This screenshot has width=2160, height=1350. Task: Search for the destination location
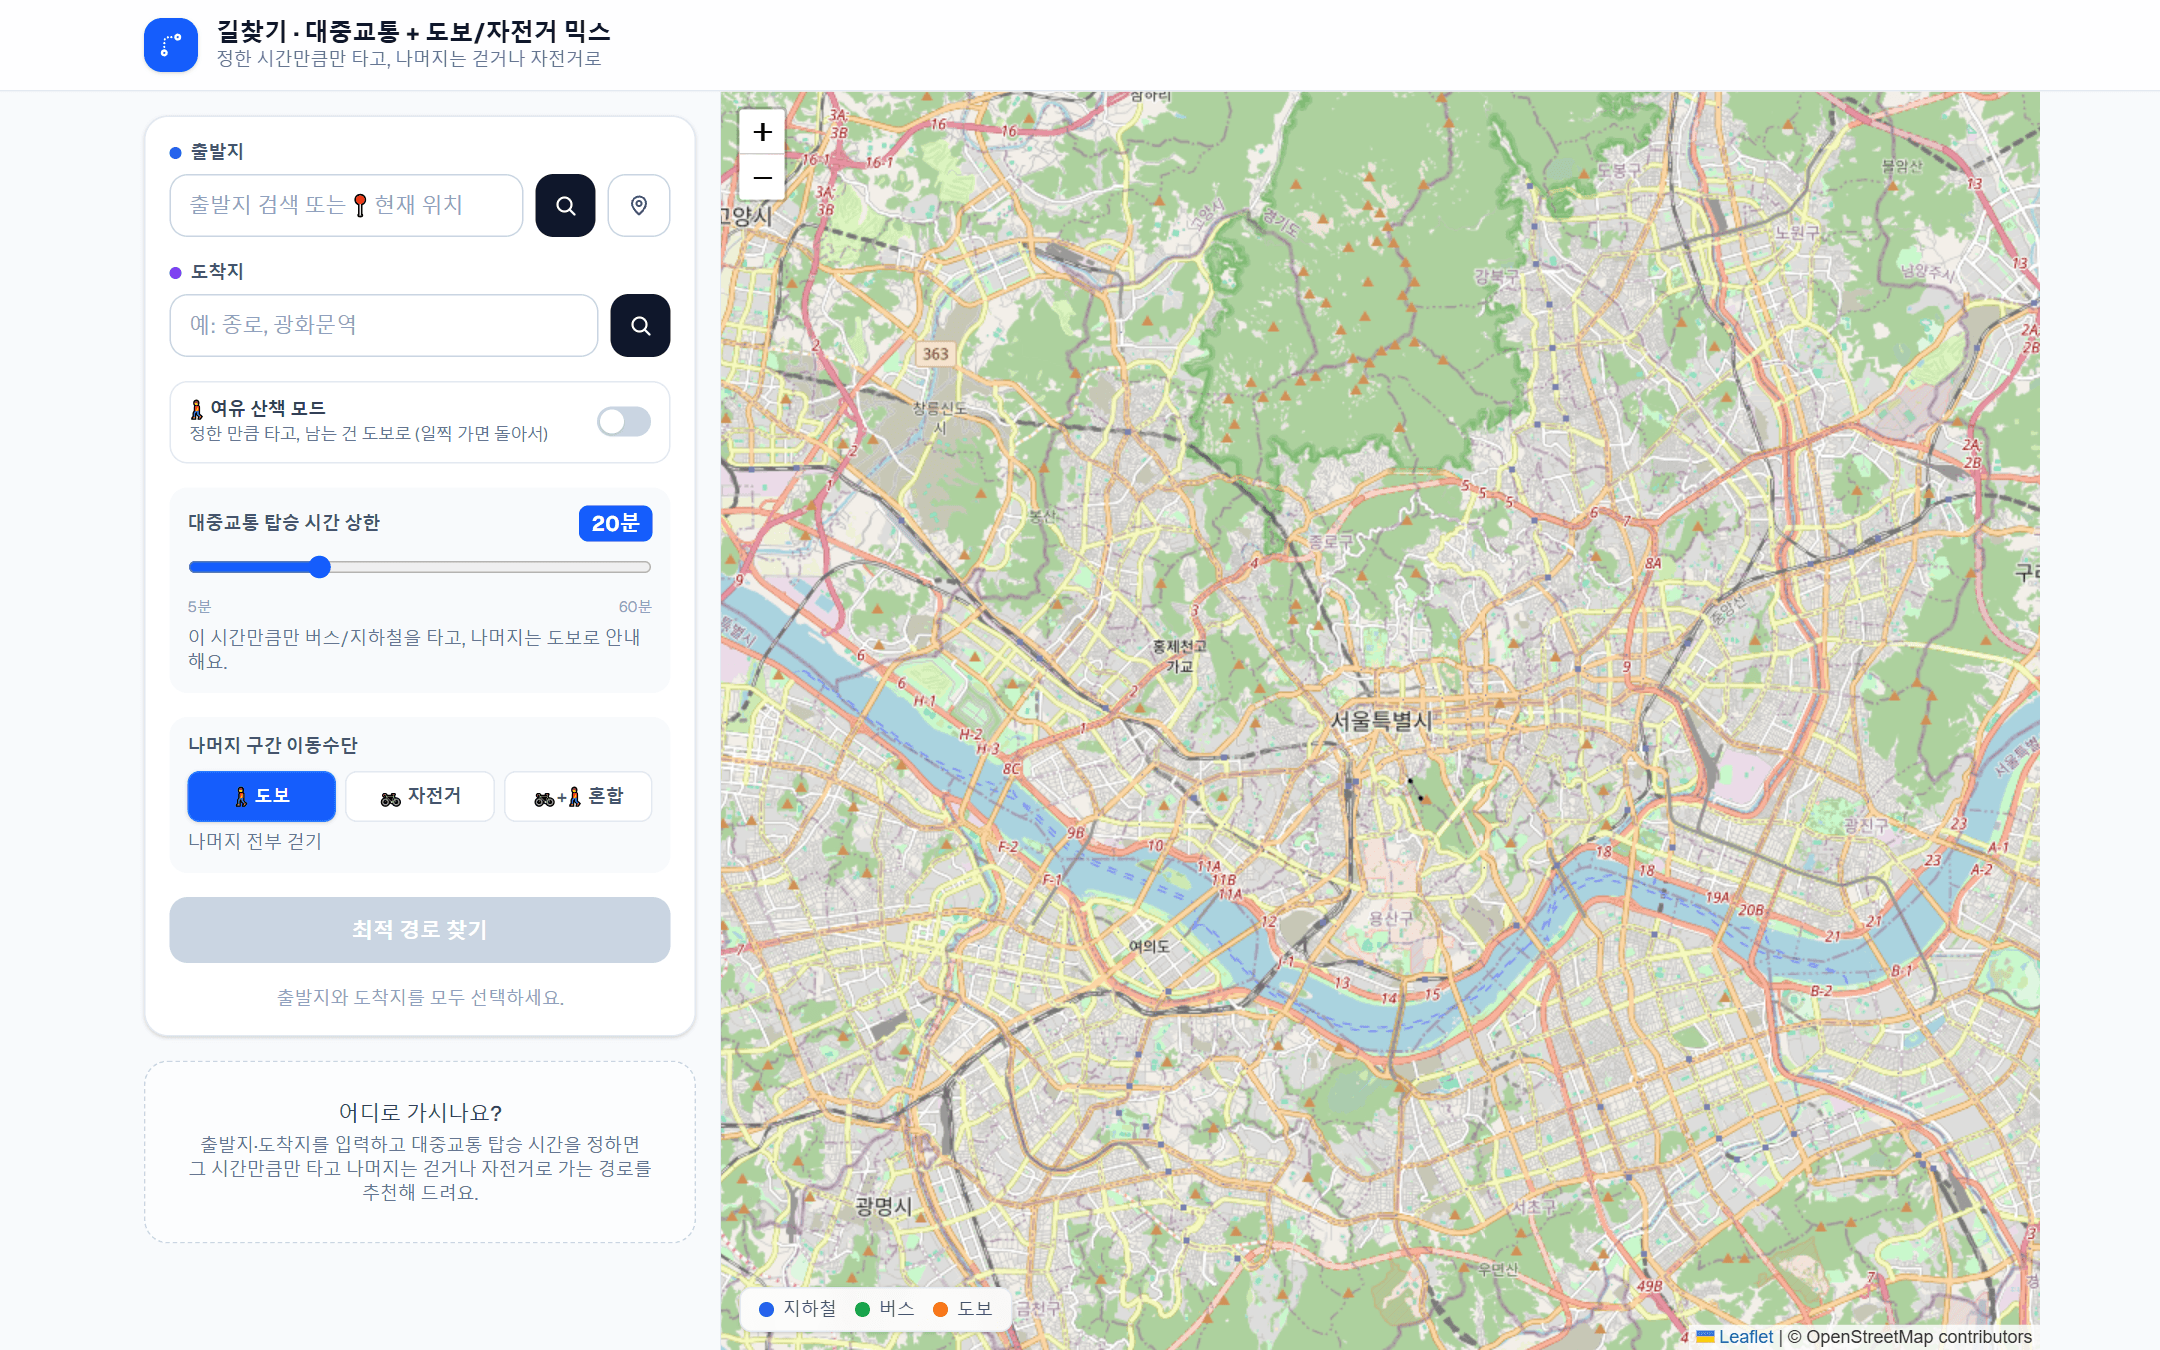click(x=640, y=325)
